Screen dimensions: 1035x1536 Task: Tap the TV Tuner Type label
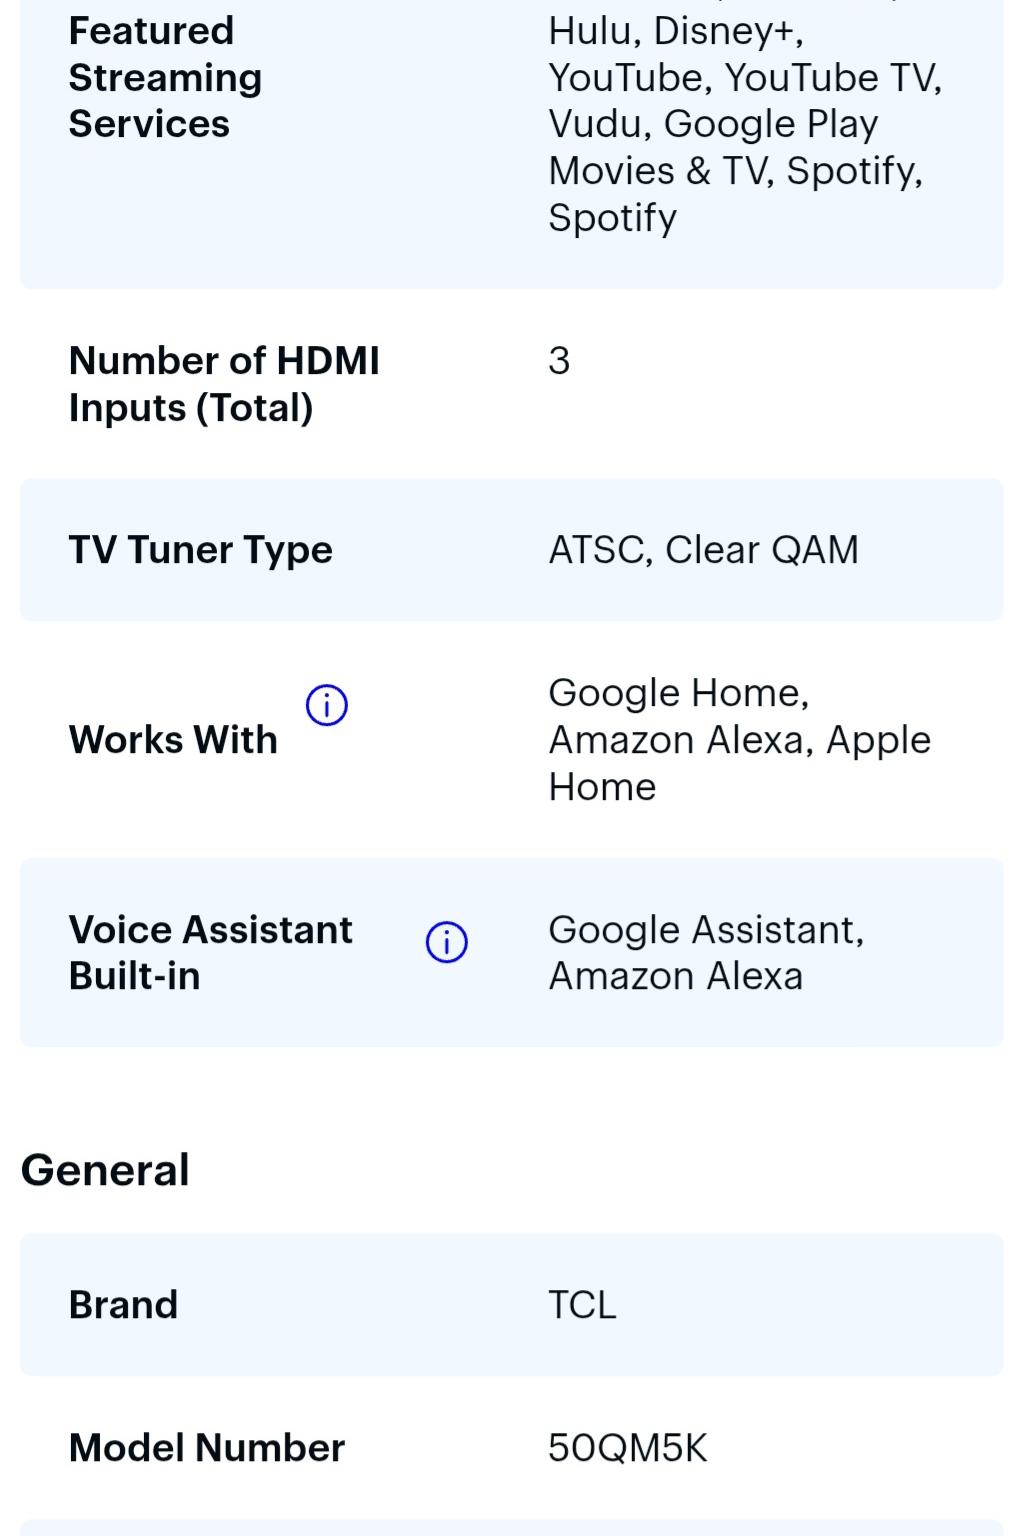click(201, 550)
